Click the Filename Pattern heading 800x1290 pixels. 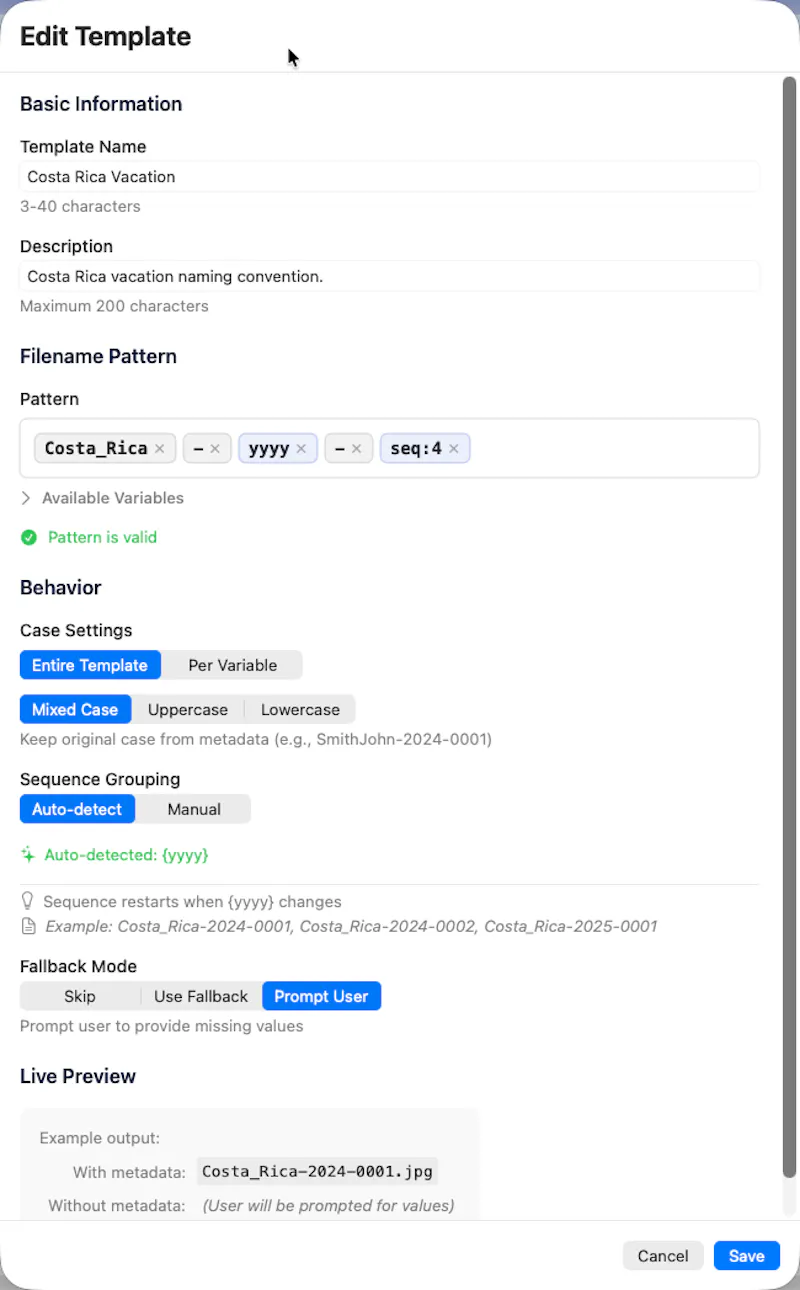pyautogui.click(x=98, y=357)
